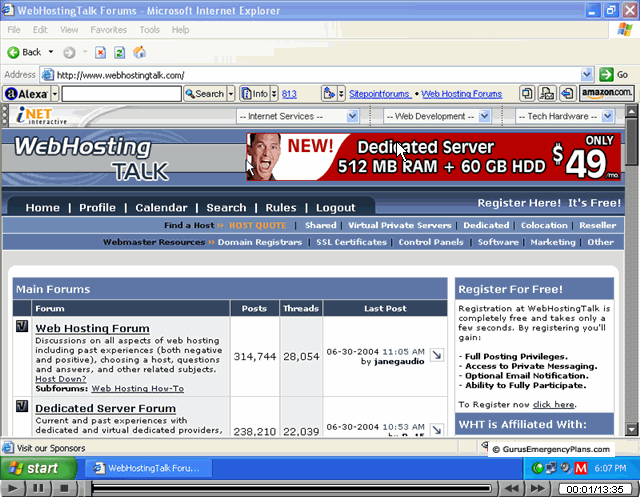Click the Sitepointforums toolbar link
Screen dimensions: 640x497
click(x=379, y=94)
